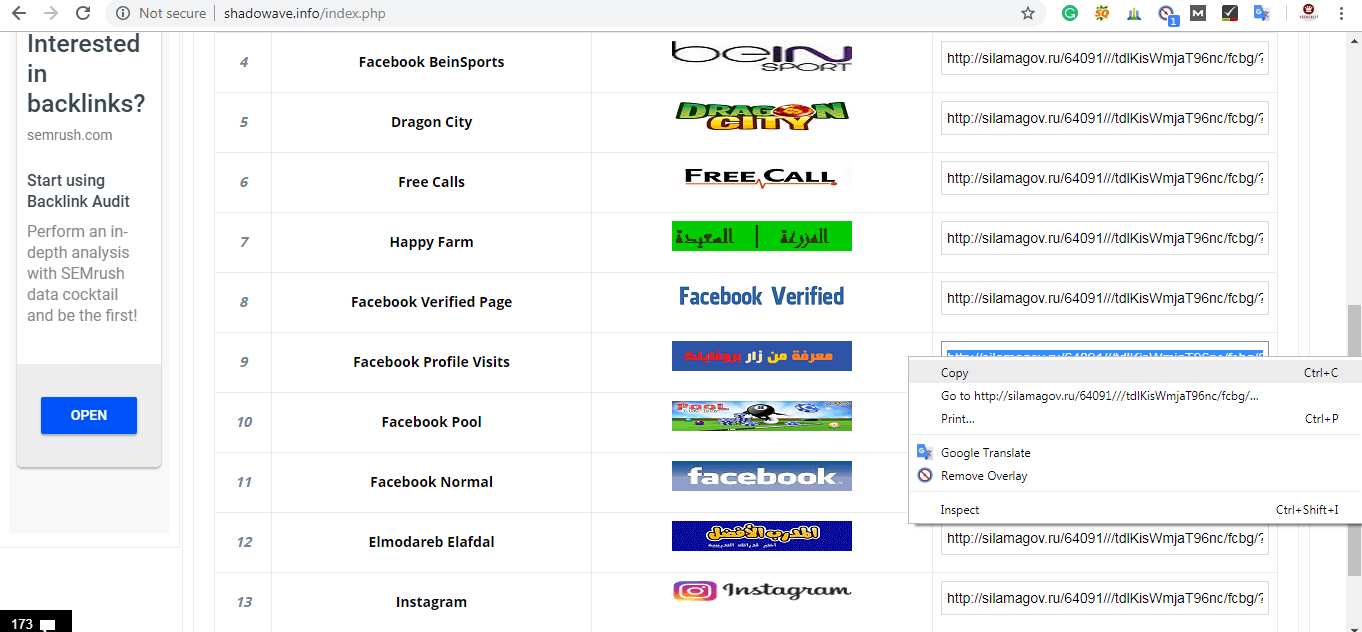Click the Facebook Normal row name
Image resolution: width=1362 pixels, height=632 pixels.
pyautogui.click(x=431, y=482)
